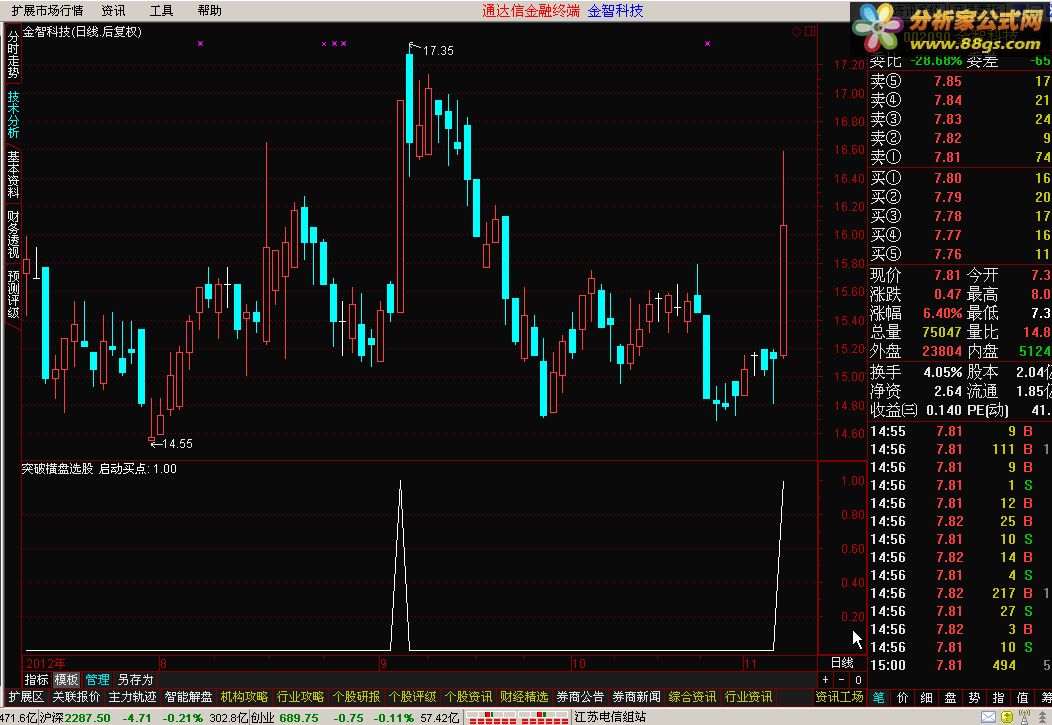This screenshot has width=1052, height=725.
Task: Switch to 技术分析 side tab
Action: 13,115
